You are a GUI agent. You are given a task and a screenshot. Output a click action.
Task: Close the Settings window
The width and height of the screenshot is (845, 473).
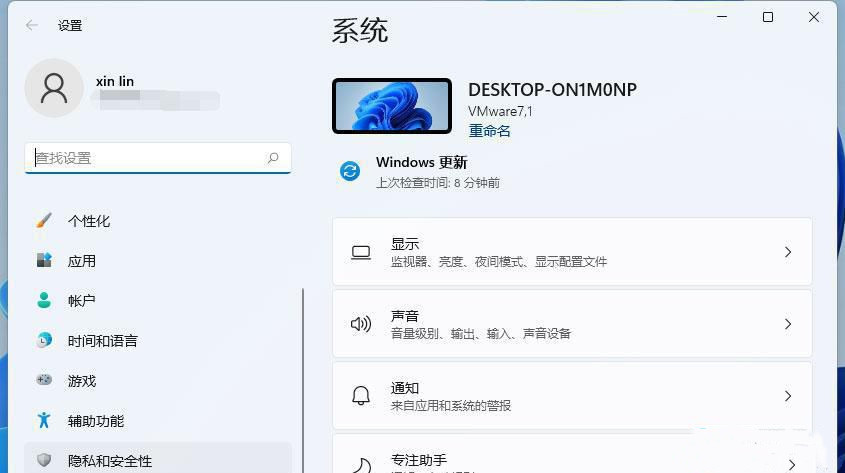tap(814, 17)
